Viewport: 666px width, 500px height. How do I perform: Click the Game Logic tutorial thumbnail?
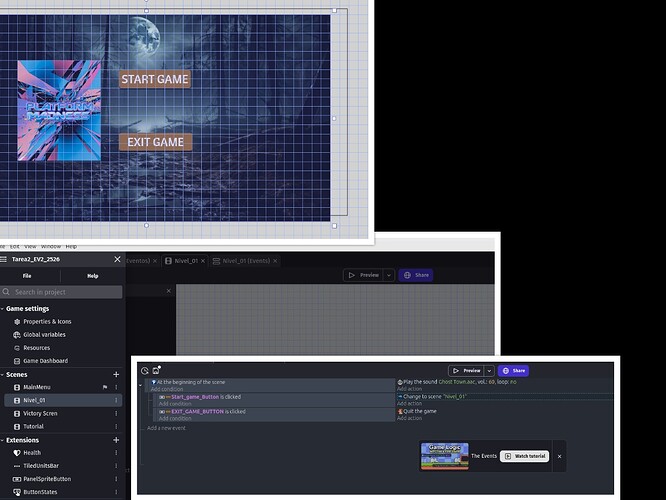pyautogui.click(x=445, y=456)
